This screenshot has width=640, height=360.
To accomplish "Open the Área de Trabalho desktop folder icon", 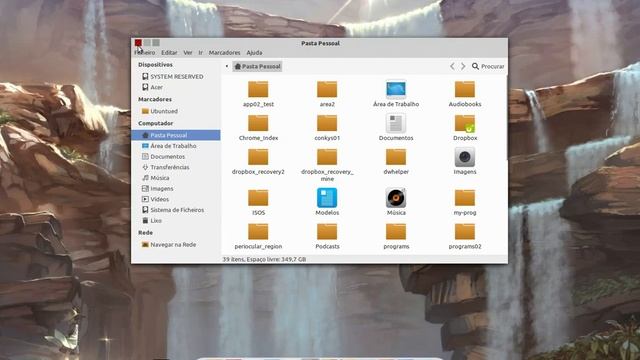I will pyautogui.click(x=396, y=89).
